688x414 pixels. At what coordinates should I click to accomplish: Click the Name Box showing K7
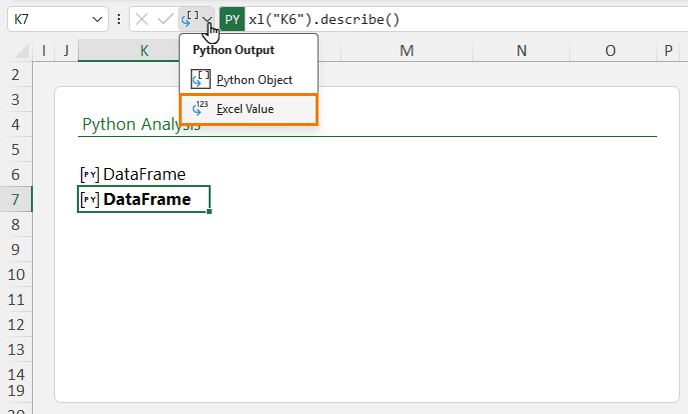click(57, 19)
